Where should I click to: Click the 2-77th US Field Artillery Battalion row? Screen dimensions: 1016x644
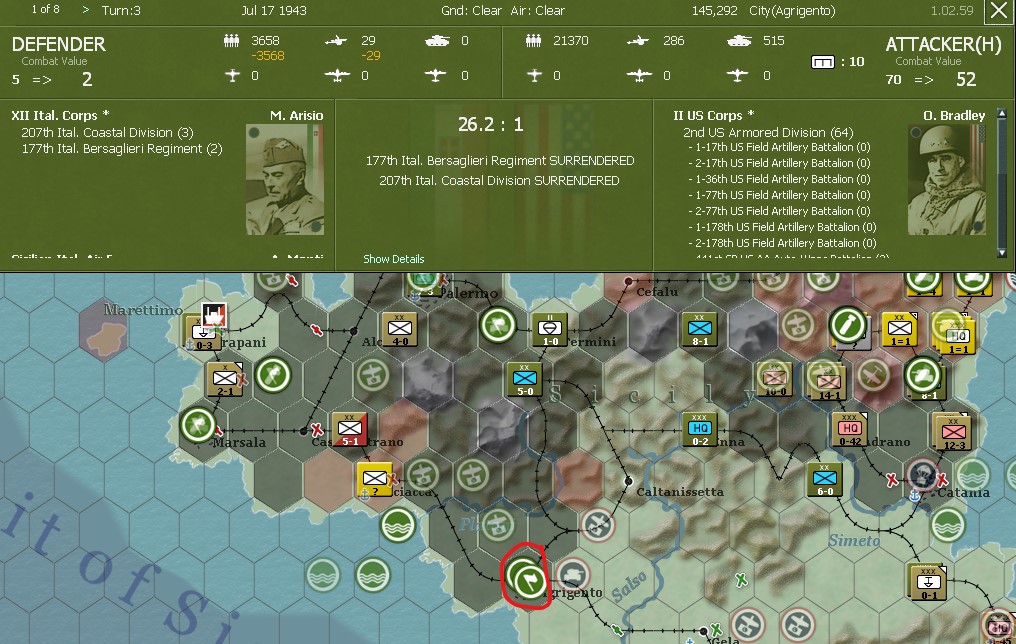tap(779, 211)
